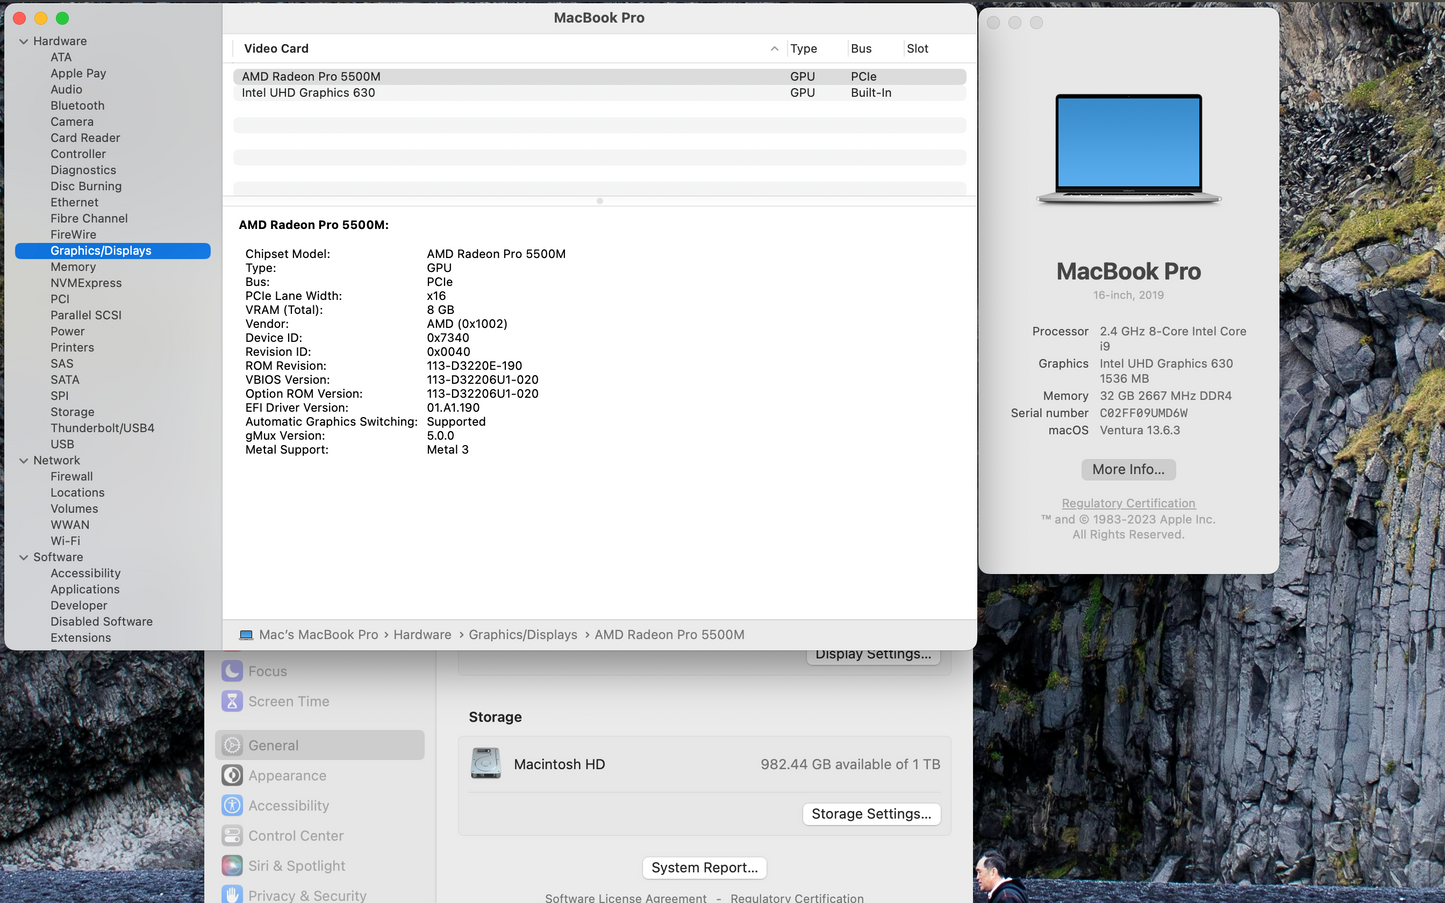The image size is (1445, 903).
Task: Click the Screen Time hourglass icon
Action: coord(232,701)
